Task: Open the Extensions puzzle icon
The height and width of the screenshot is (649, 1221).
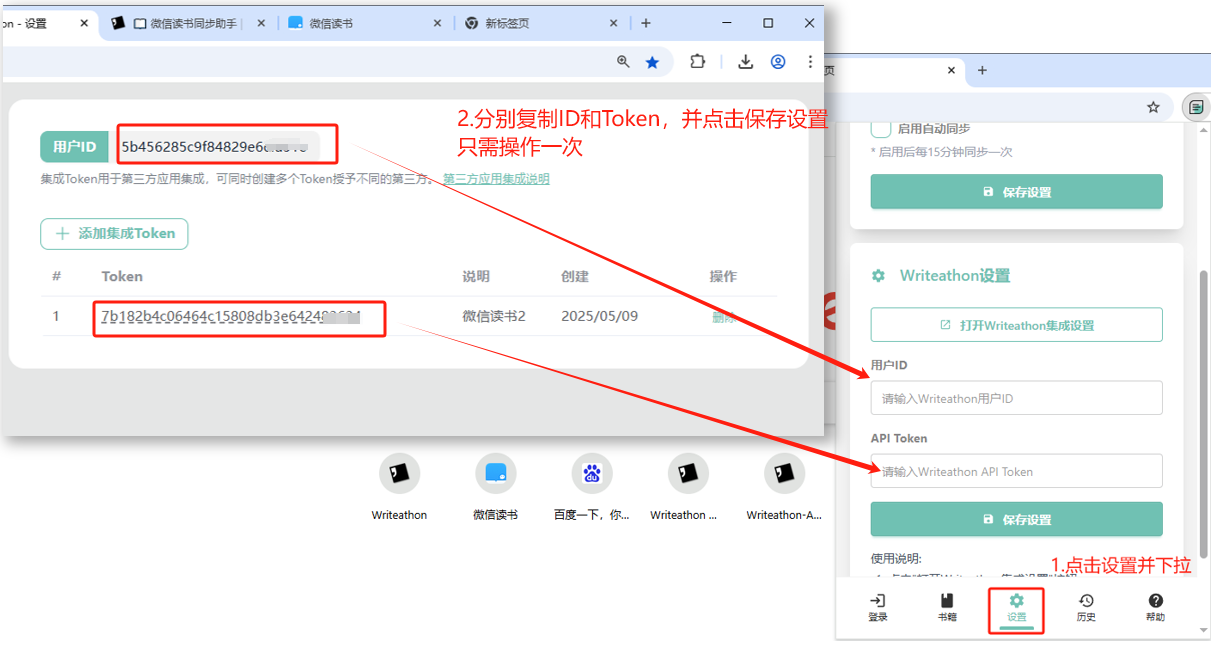Action: coord(698,62)
